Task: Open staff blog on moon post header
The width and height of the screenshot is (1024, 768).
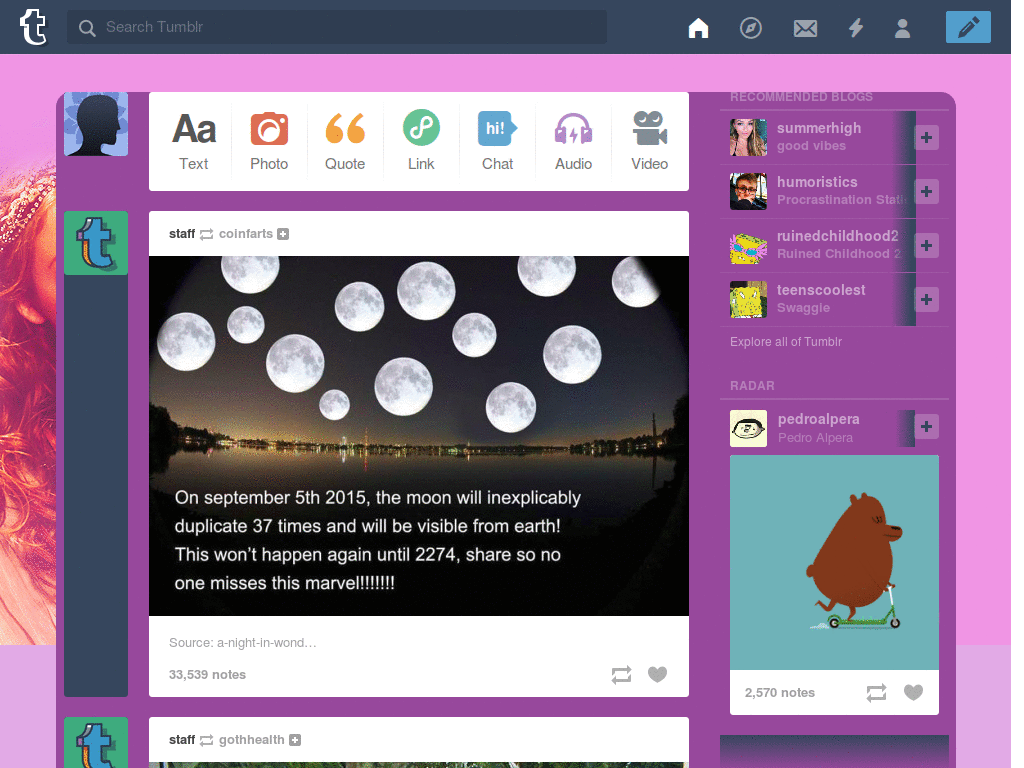Action: tap(182, 234)
